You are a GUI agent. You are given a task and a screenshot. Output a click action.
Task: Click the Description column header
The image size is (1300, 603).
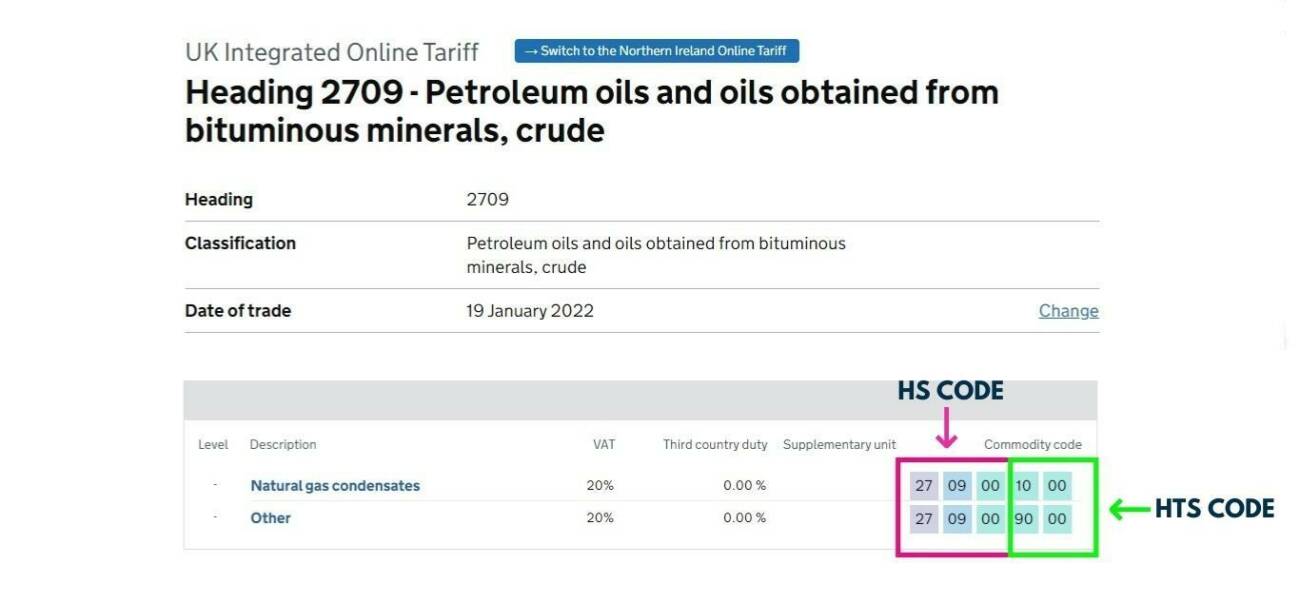[283, 444]
